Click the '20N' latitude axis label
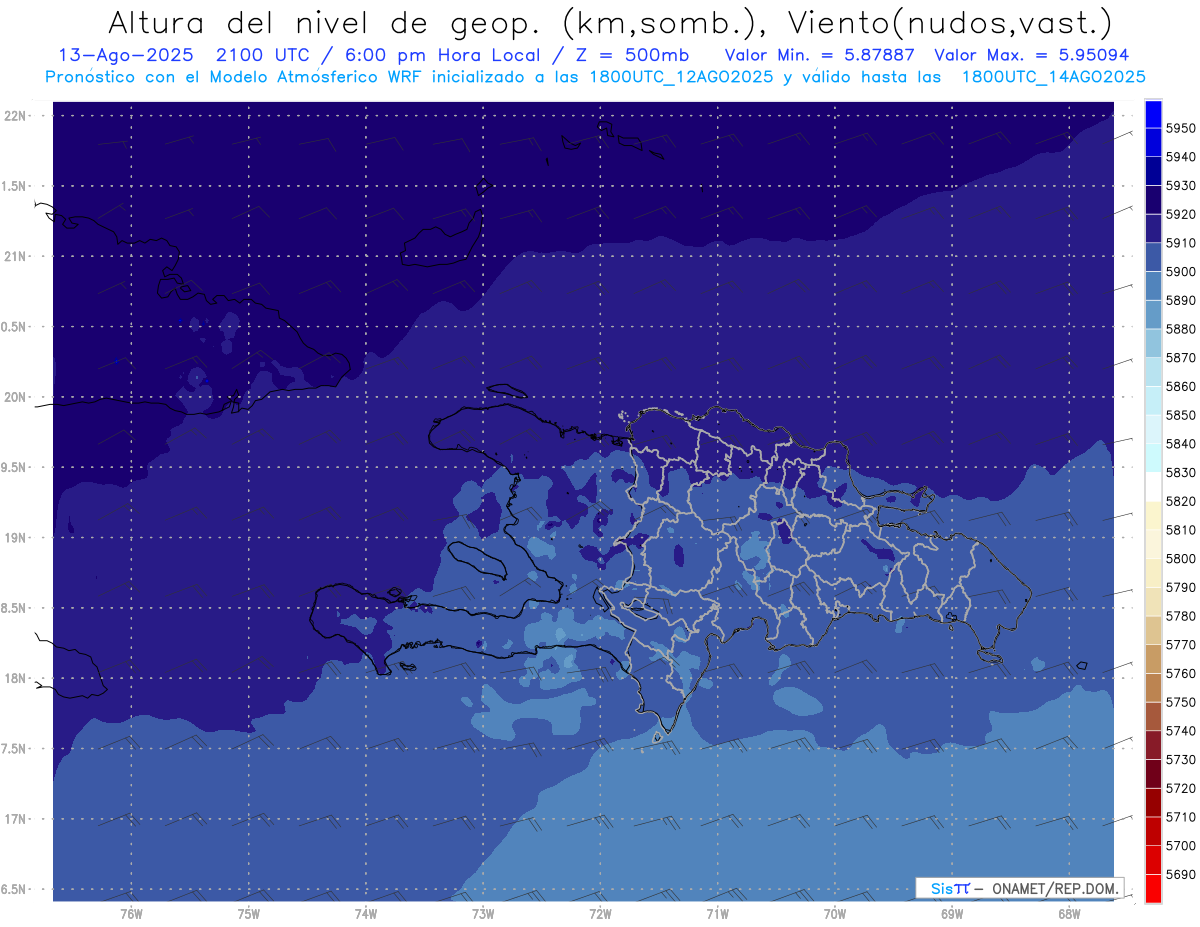 tap(15, 397)
